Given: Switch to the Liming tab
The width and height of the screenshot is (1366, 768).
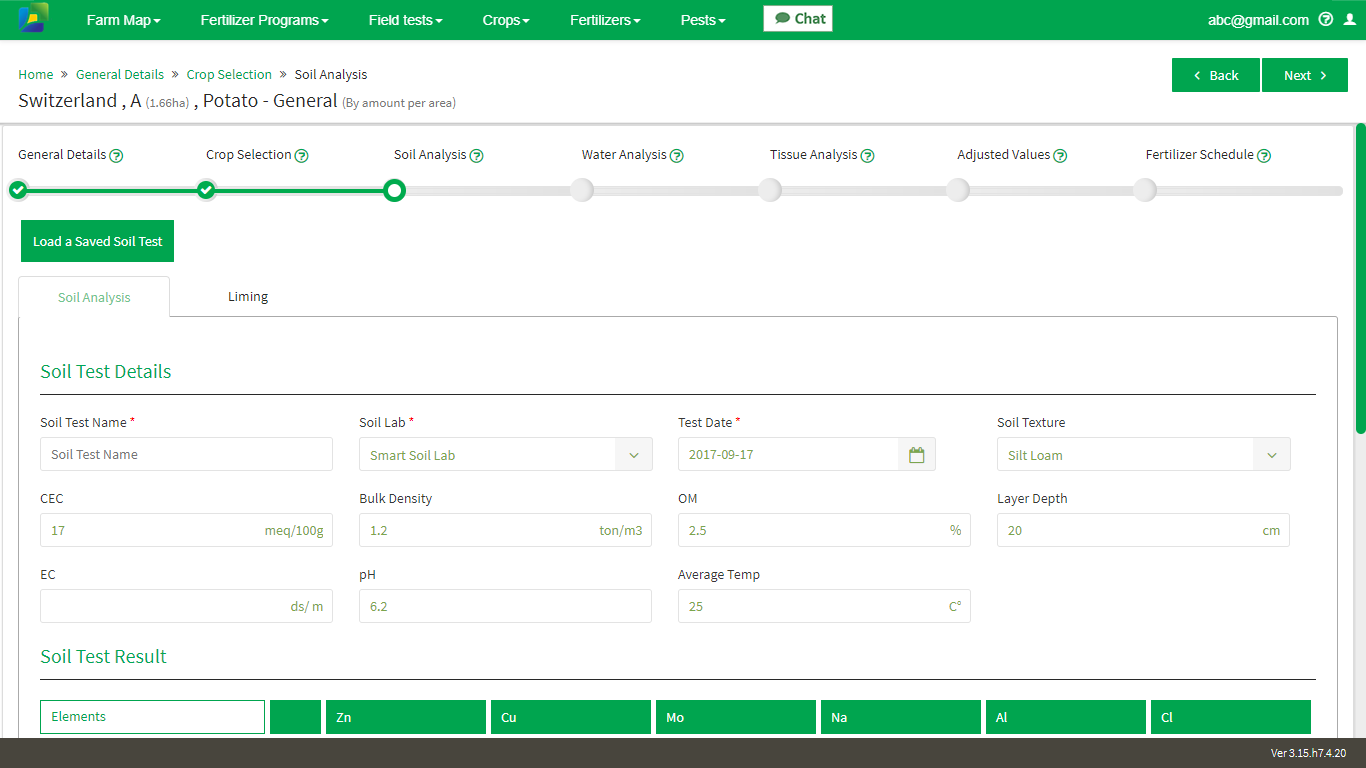Looking at the screenshot, I should (248, 297).
